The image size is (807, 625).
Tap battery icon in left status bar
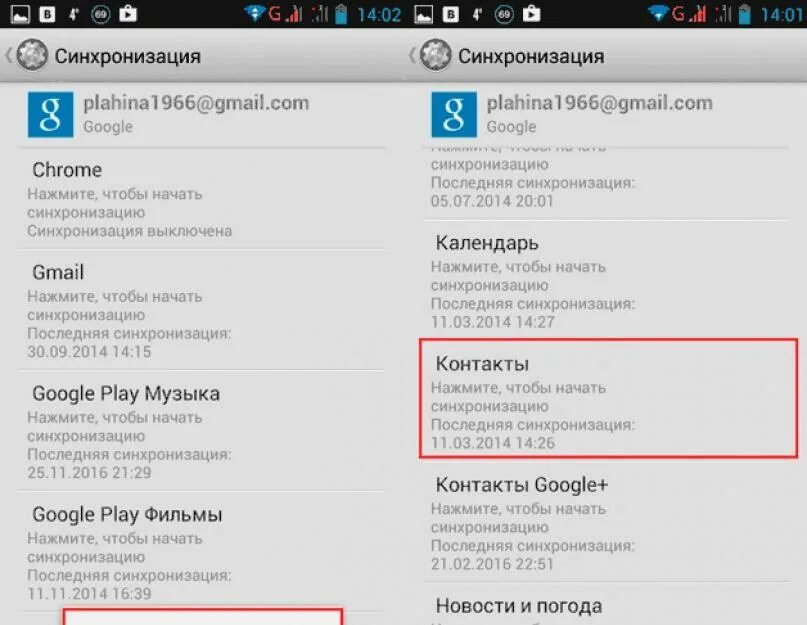coord(341,14)
